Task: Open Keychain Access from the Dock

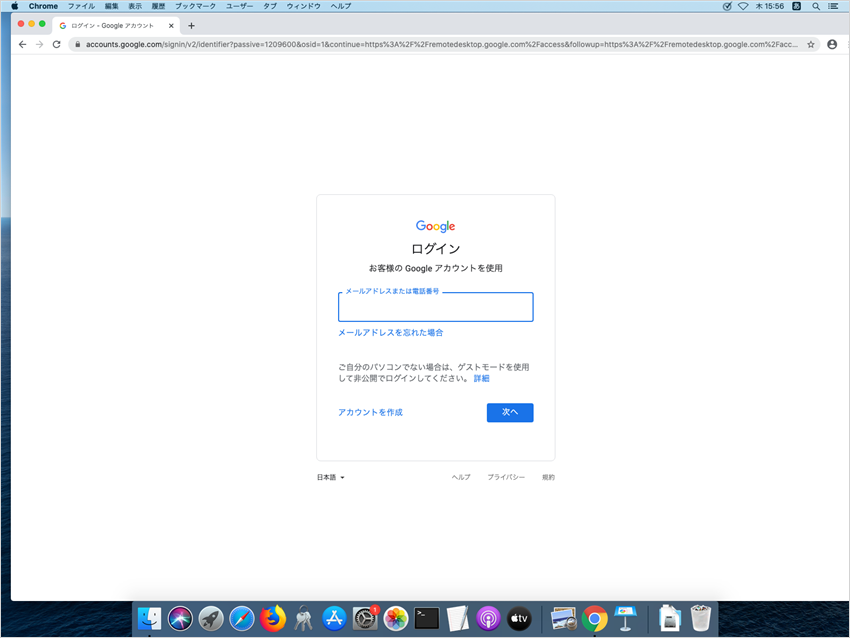Action: pos(304,618)
